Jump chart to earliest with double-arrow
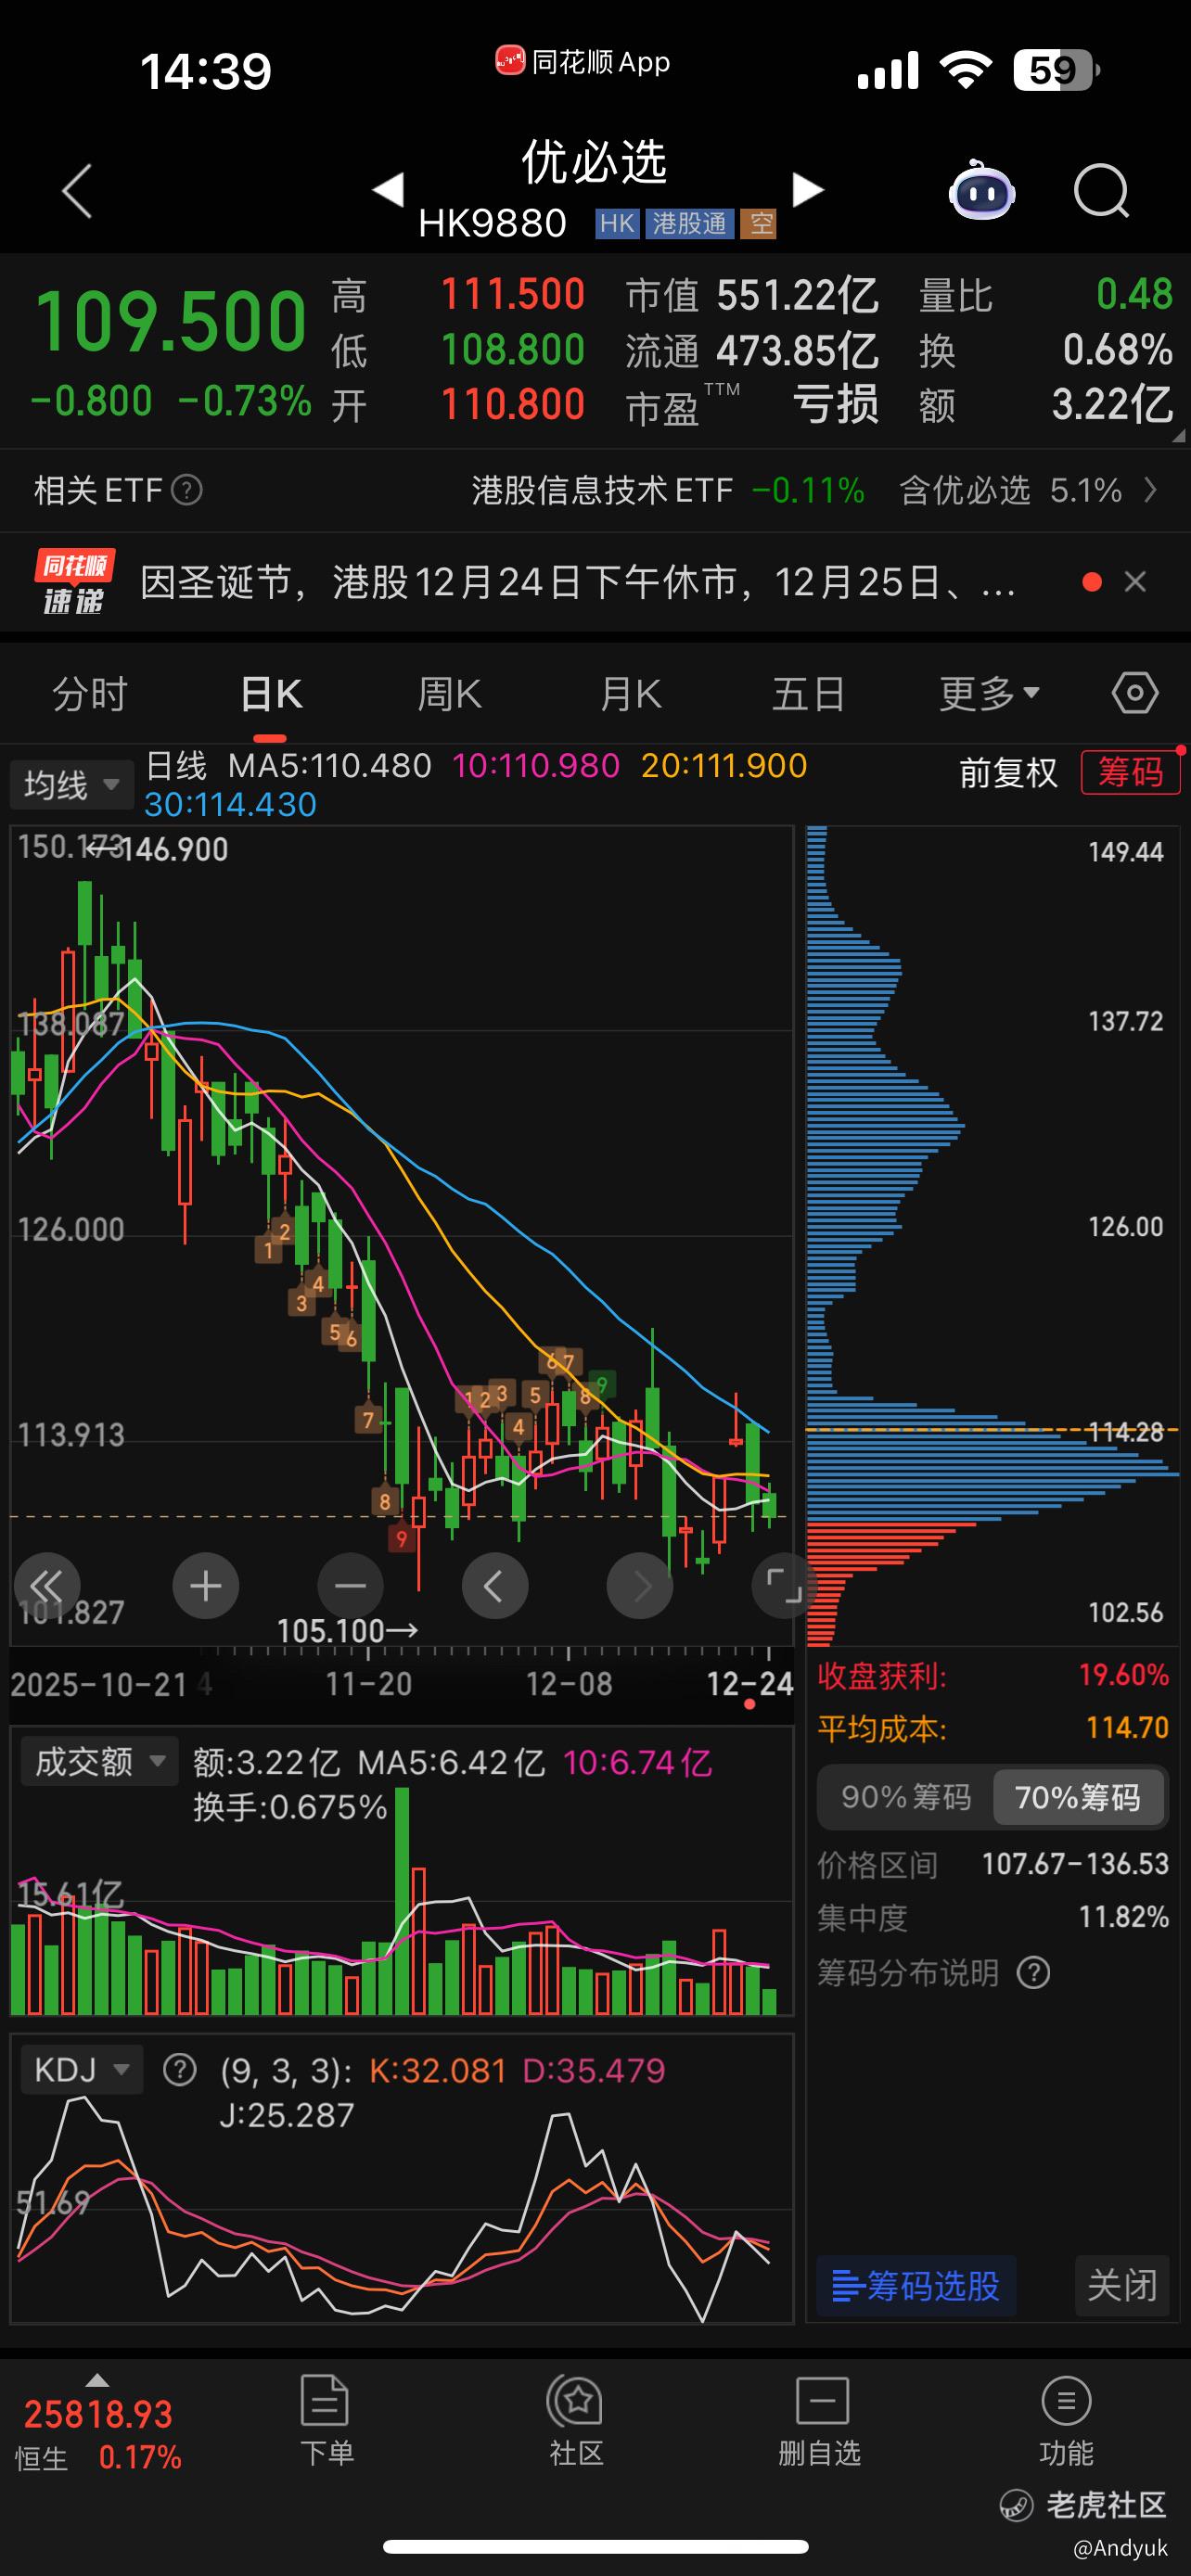The width and height of the screenshot is (1191, 2576). 47,1586
